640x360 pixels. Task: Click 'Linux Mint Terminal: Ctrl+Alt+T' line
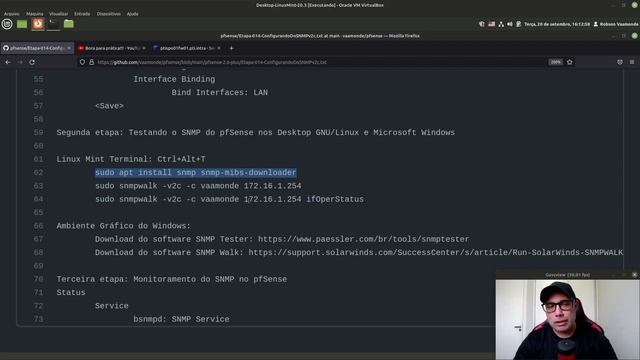[131, 159]
